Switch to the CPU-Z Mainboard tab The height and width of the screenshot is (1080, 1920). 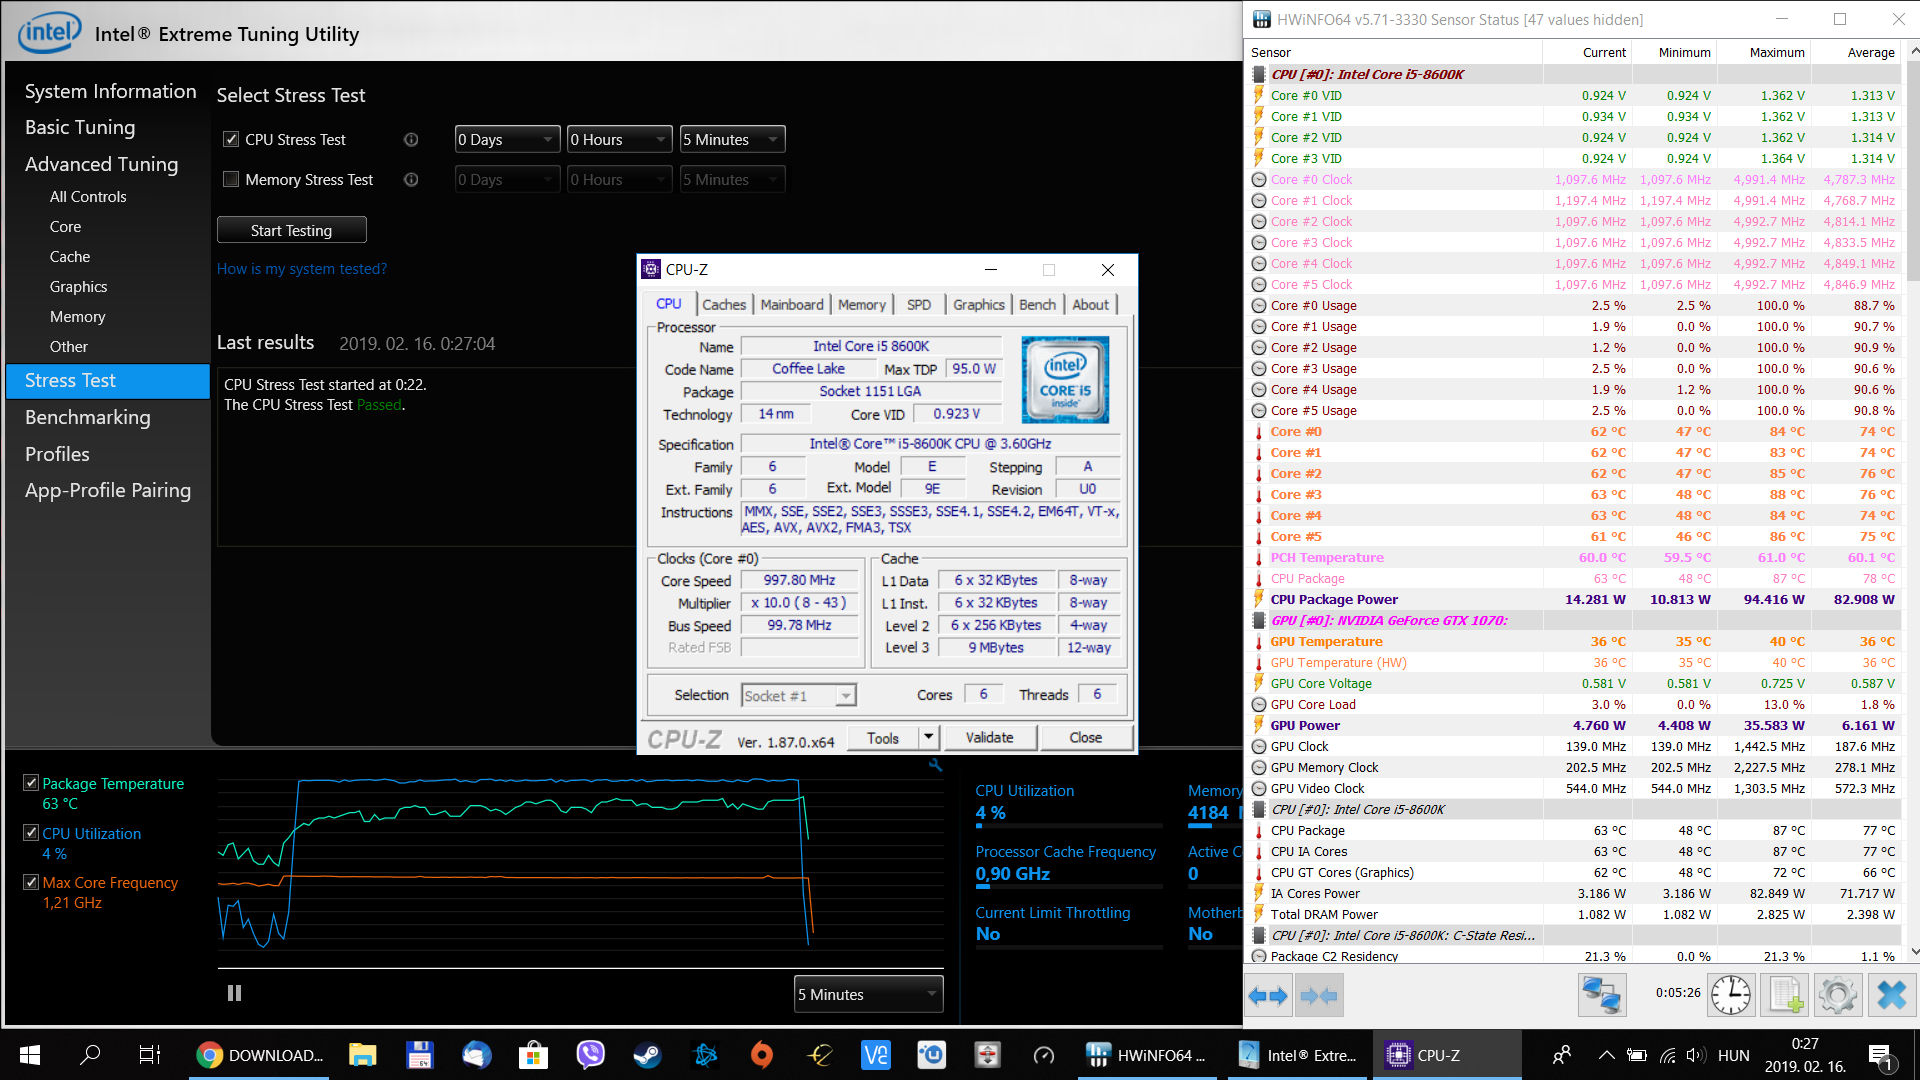[791, 305]
